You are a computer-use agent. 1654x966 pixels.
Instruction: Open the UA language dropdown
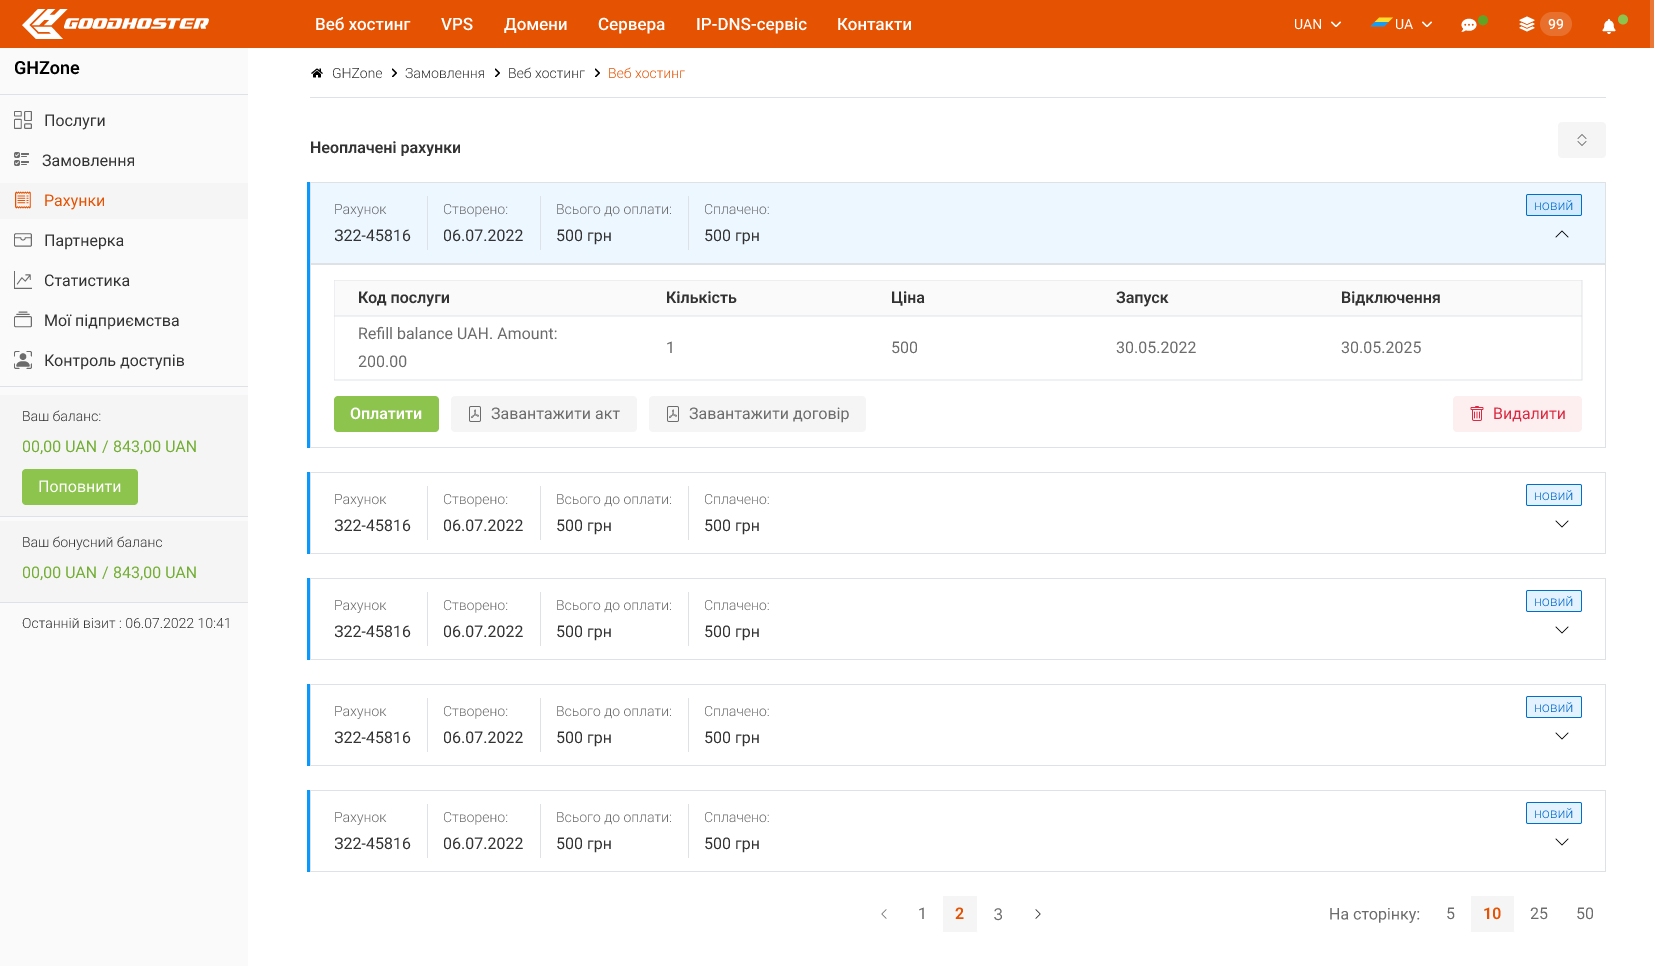pos(1402,24)
